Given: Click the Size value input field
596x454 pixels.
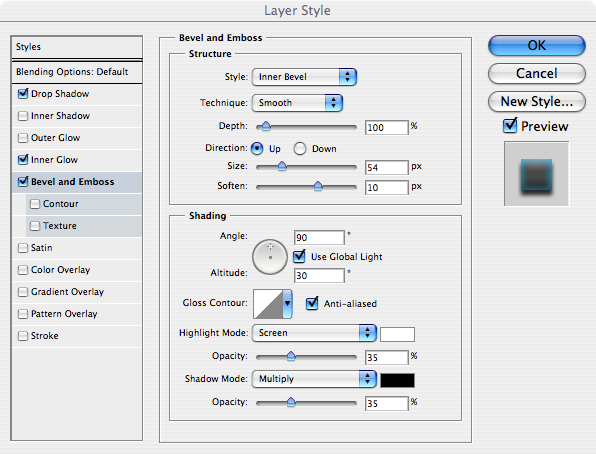Looking at the screenshot, I should click(x=387, y=167).
